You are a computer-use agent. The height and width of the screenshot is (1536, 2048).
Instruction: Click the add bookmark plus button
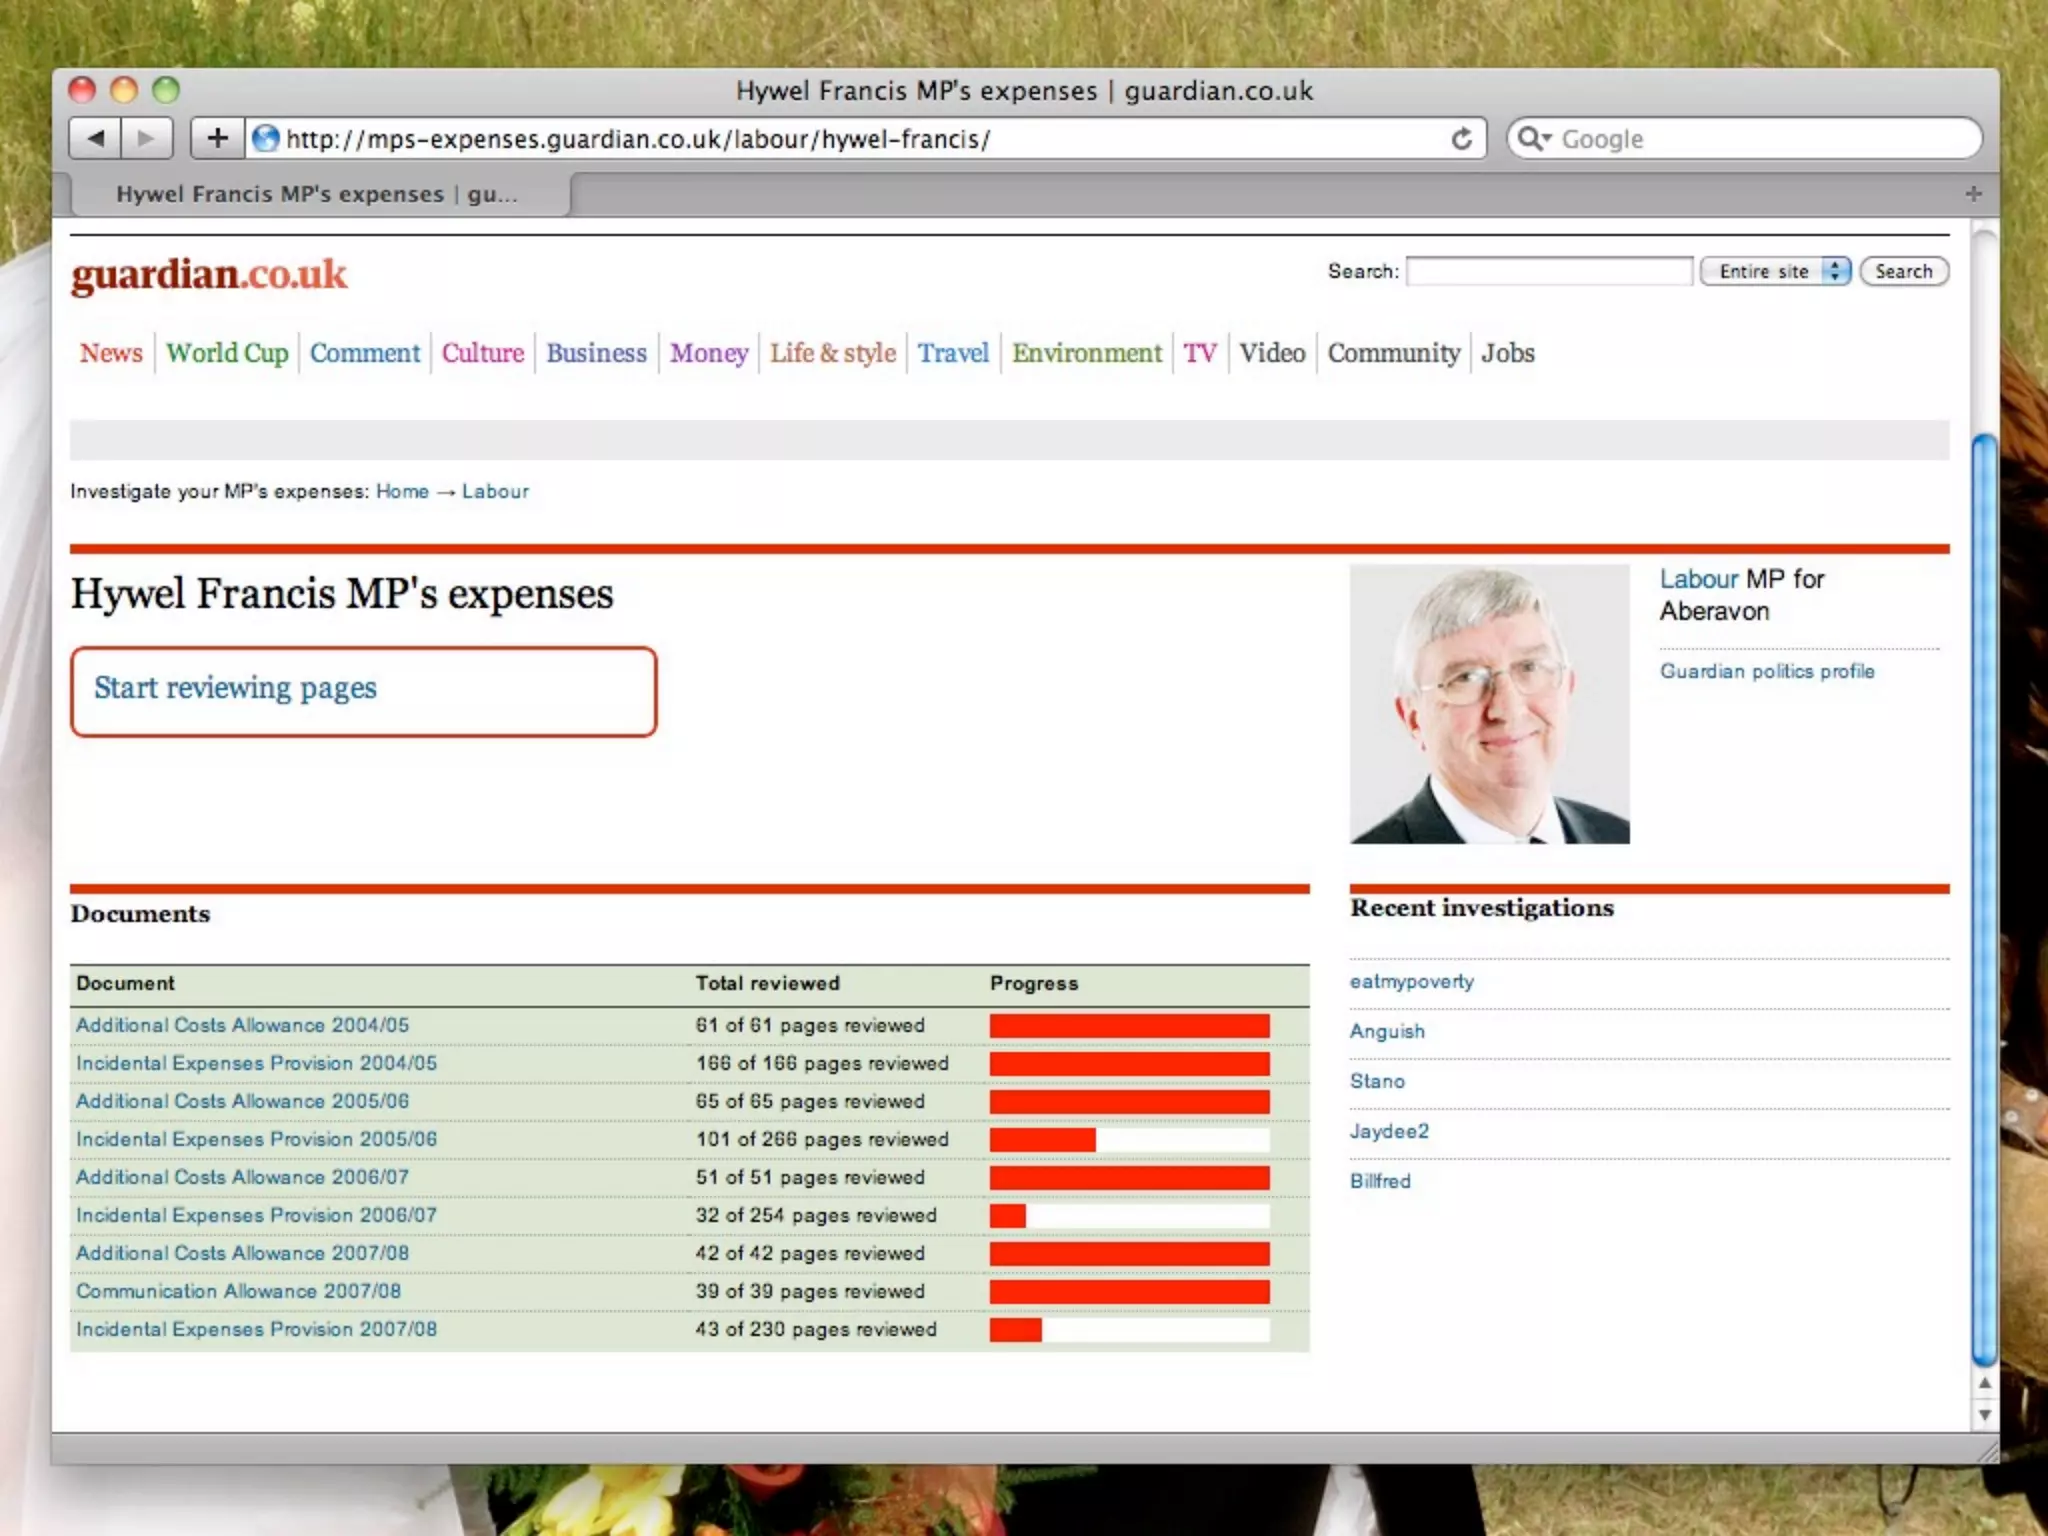point(217,138)
